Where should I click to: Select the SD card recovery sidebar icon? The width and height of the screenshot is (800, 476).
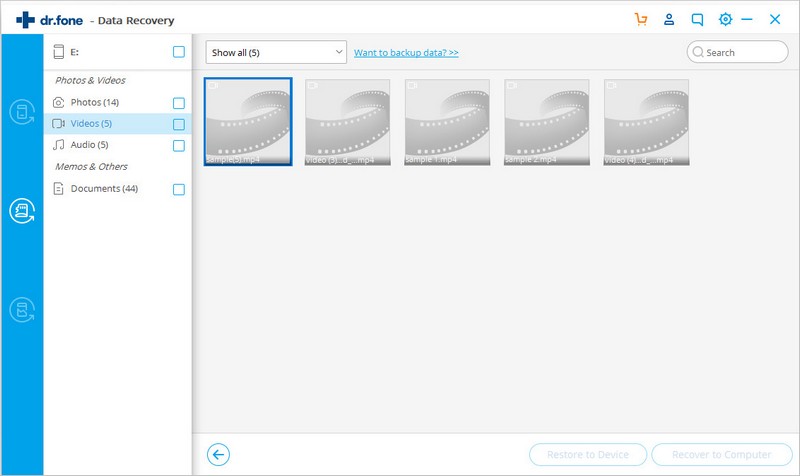tap(22, 211)
